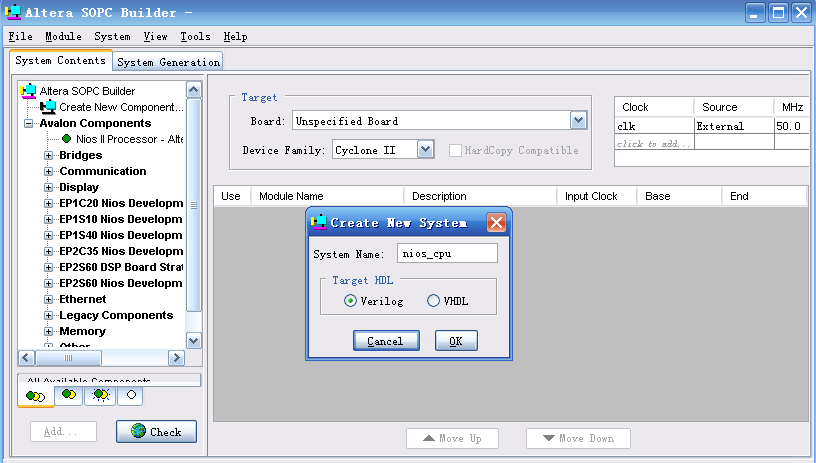The width and height of the screenshot is (816, 463).
Task: Click Cancel in Create New System dialog
Action: pos(386,341)
